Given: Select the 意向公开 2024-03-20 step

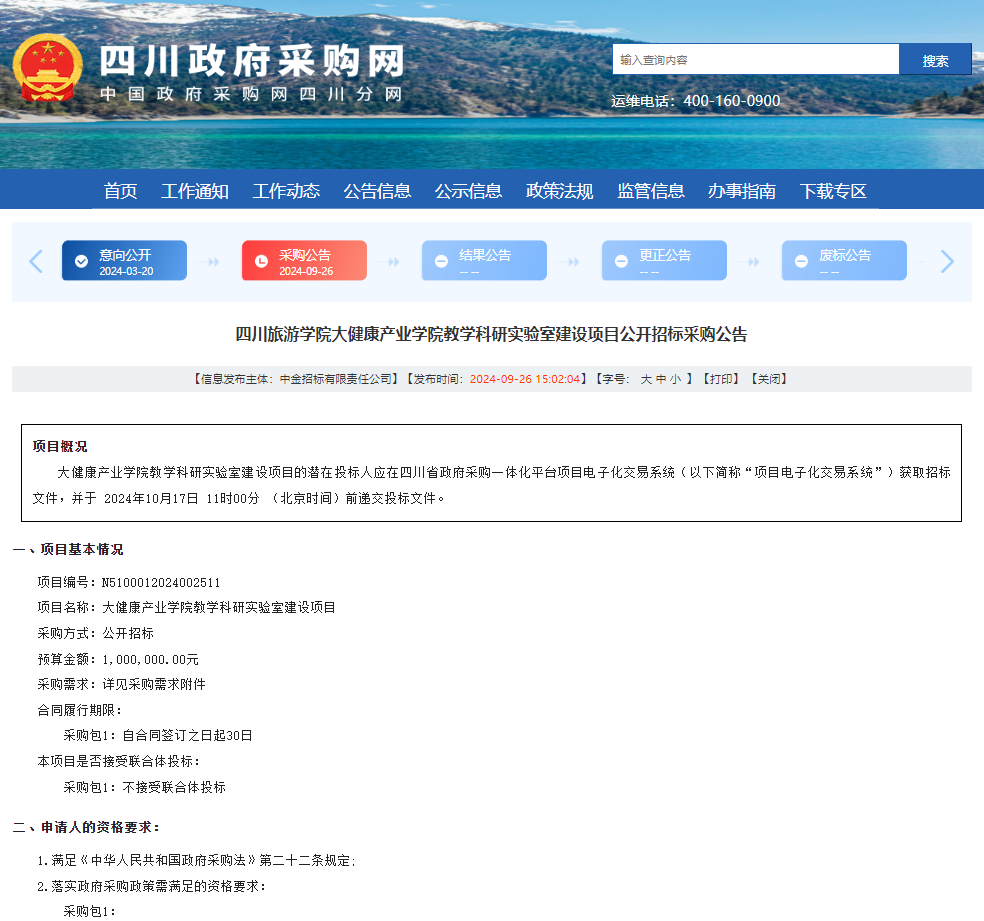Looking at the screenshot, I should coord(124,260).
